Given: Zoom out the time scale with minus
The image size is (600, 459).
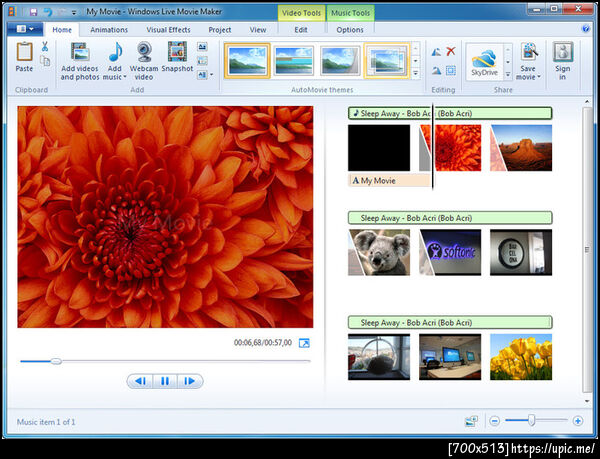Looking at the screenshot, I should pos(494,421).
